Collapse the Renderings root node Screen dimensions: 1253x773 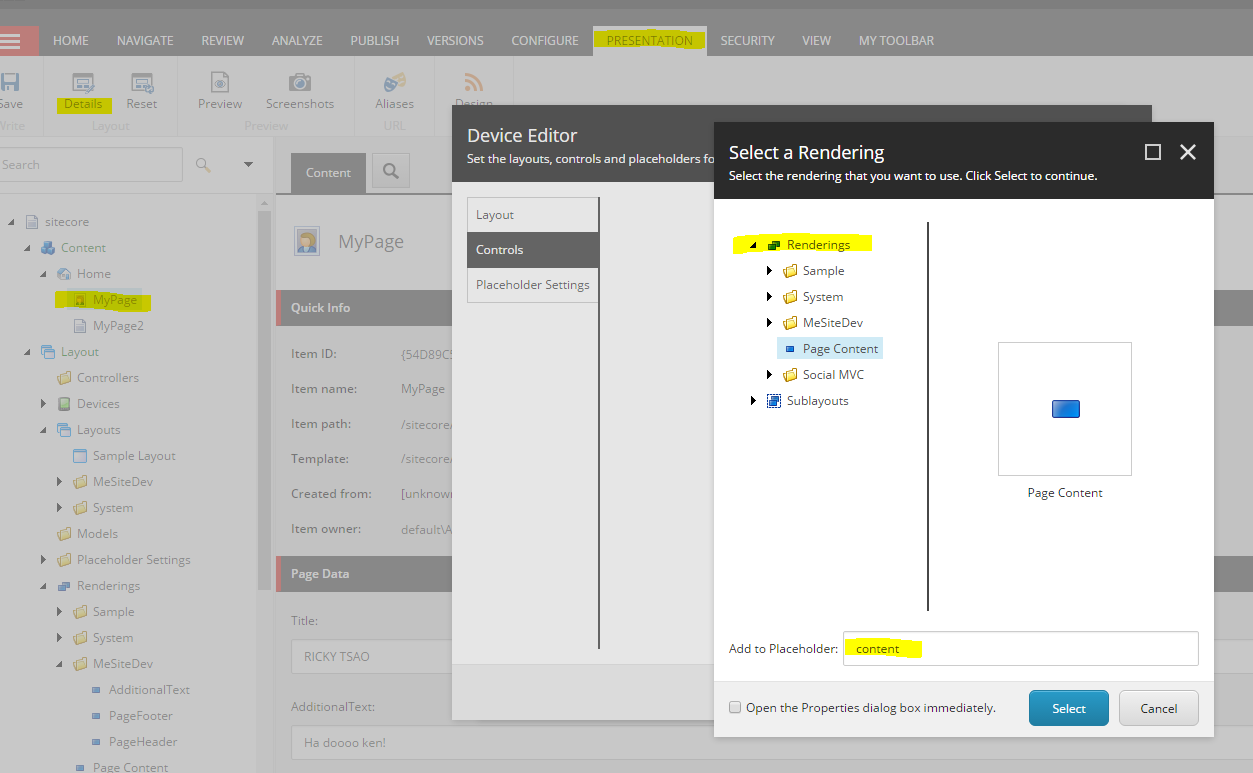coord(753,245)
